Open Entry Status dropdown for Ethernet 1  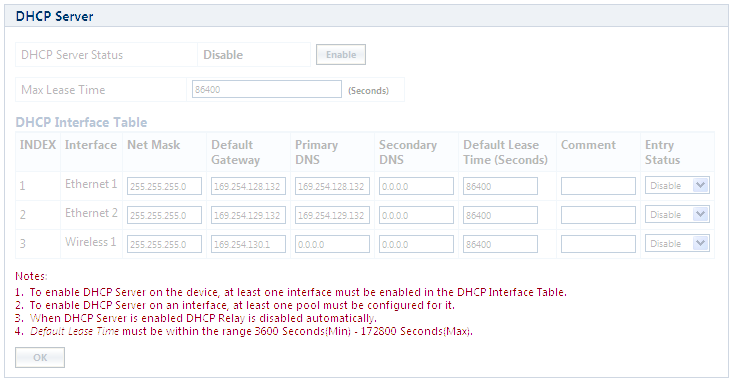(677, 185)
